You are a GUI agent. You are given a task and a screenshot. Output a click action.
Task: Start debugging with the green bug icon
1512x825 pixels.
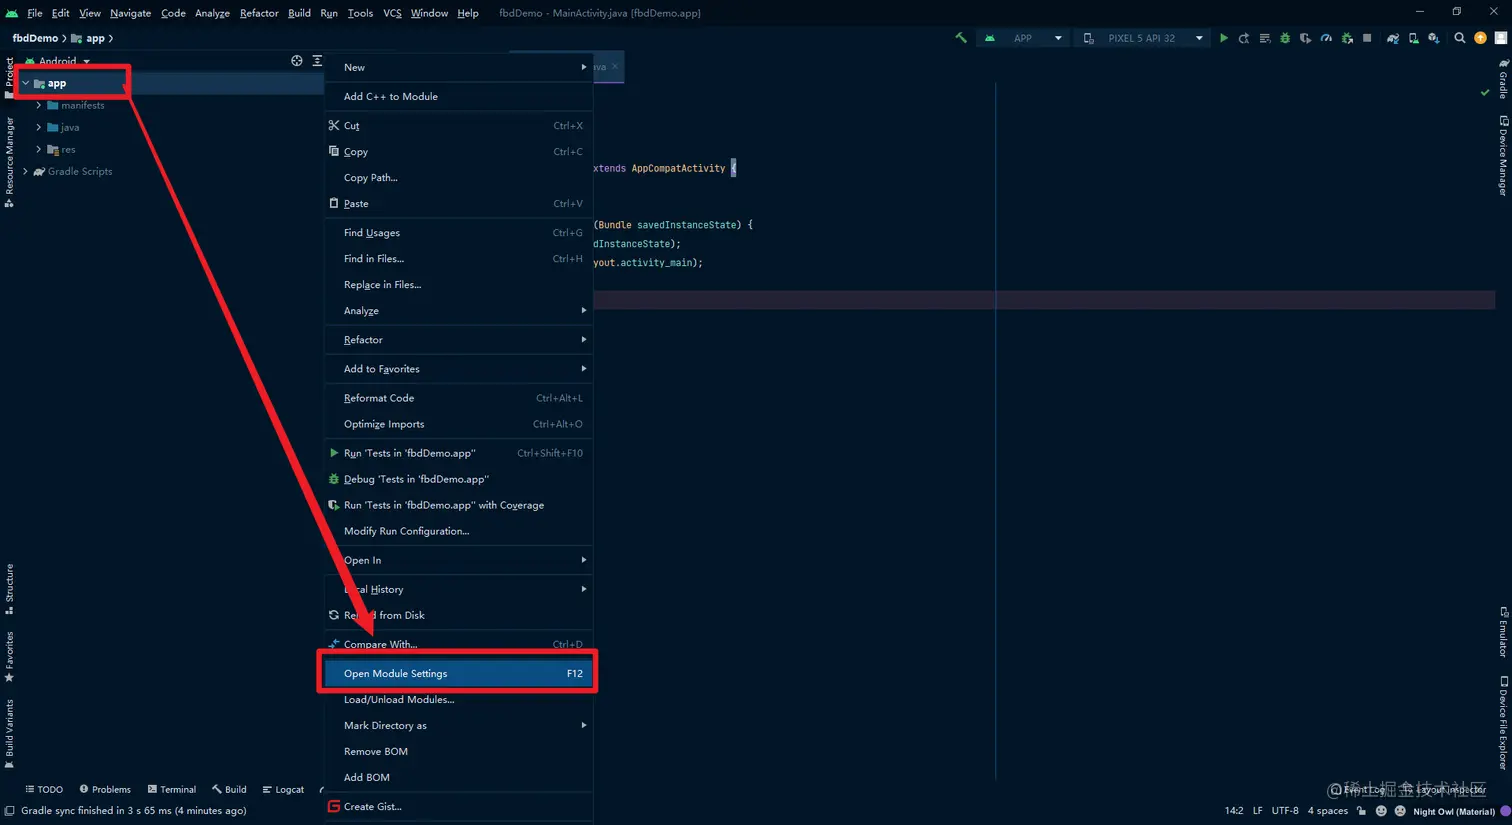(x=1285, y=38)
